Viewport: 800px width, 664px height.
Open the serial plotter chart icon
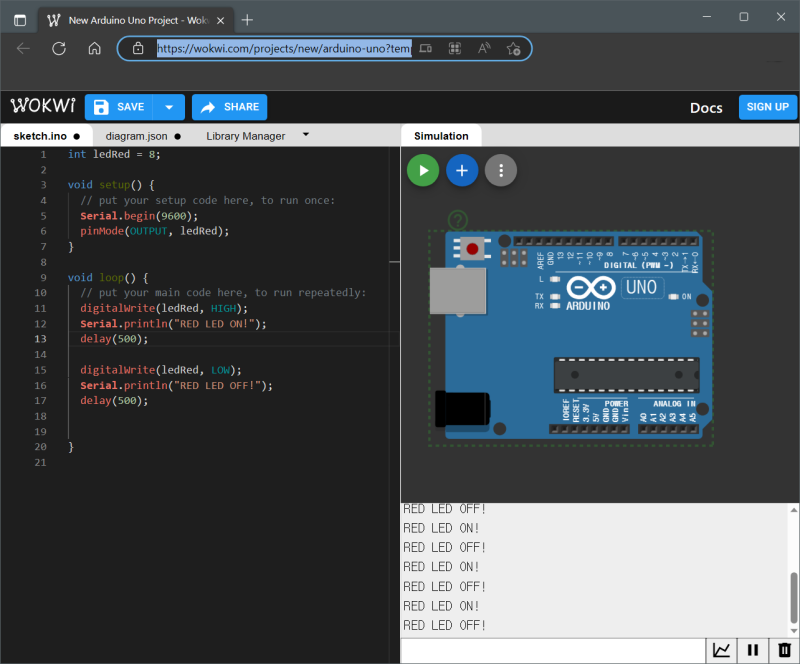[721, 650]
